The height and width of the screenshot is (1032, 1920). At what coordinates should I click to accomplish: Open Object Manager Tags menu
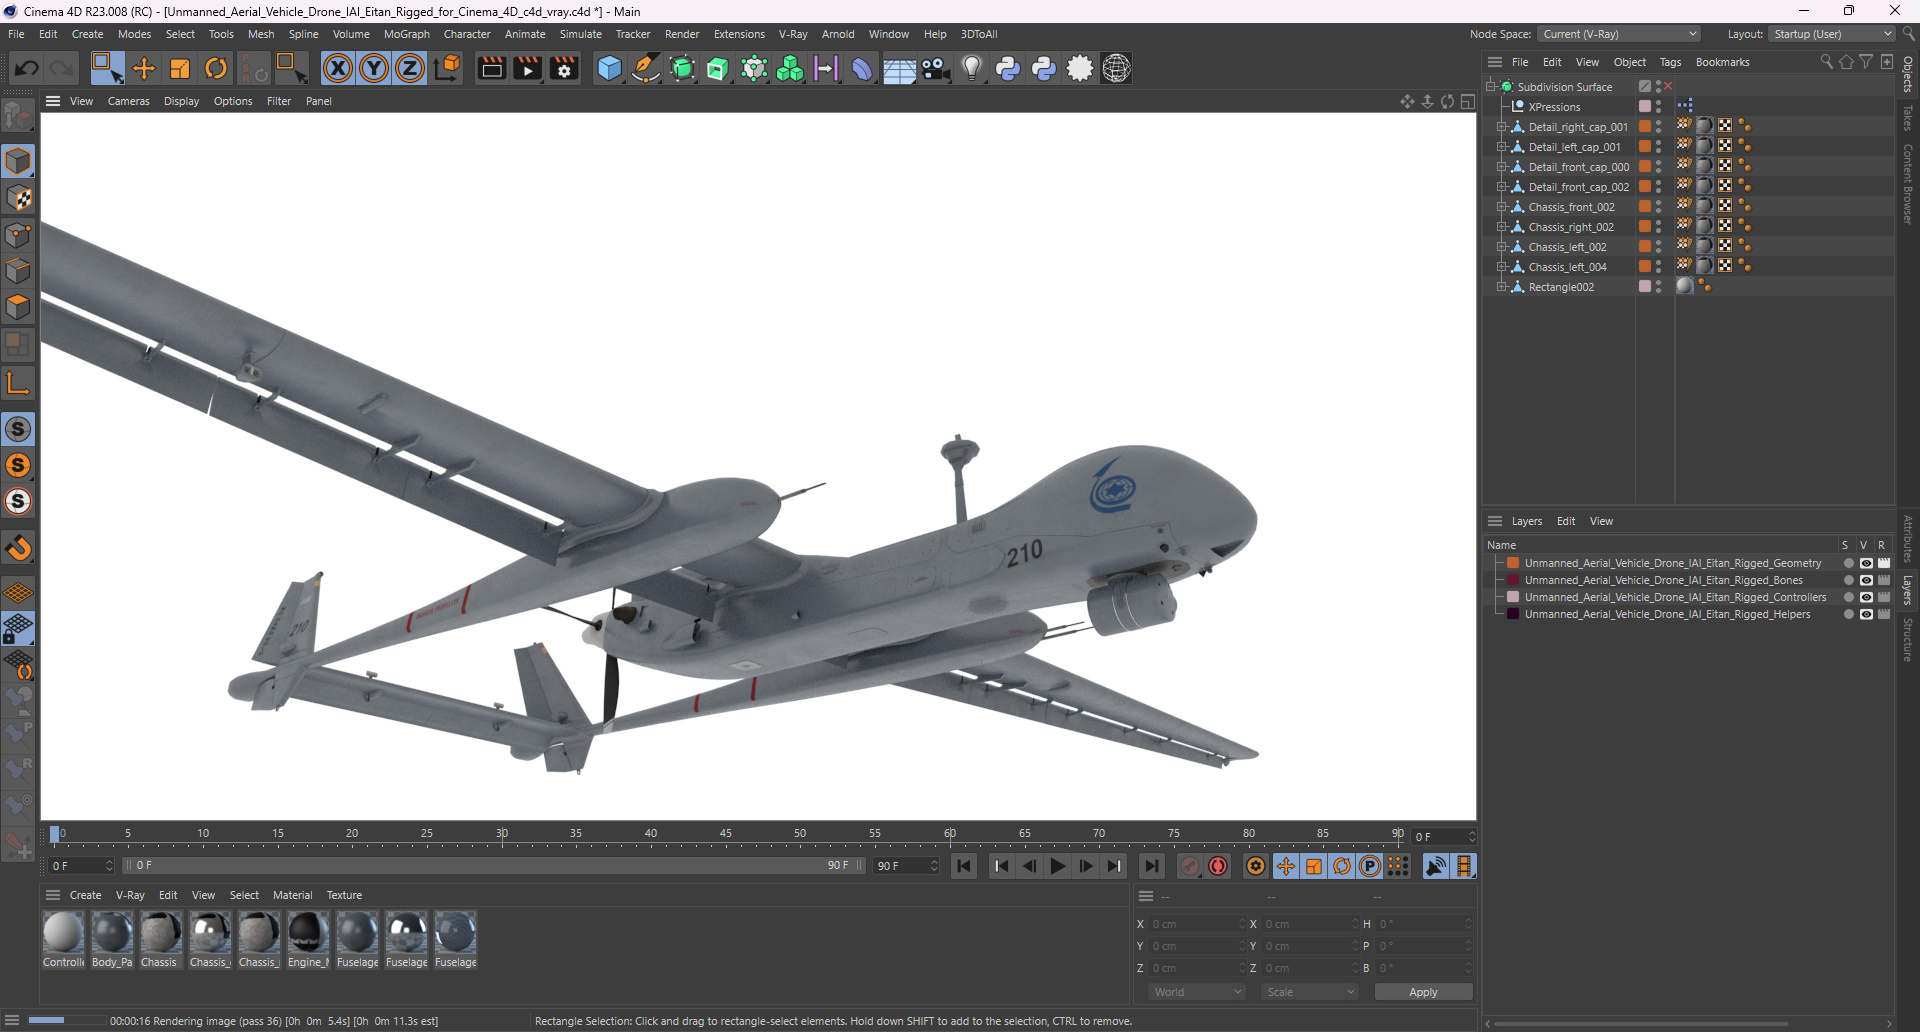[1670, 62]
